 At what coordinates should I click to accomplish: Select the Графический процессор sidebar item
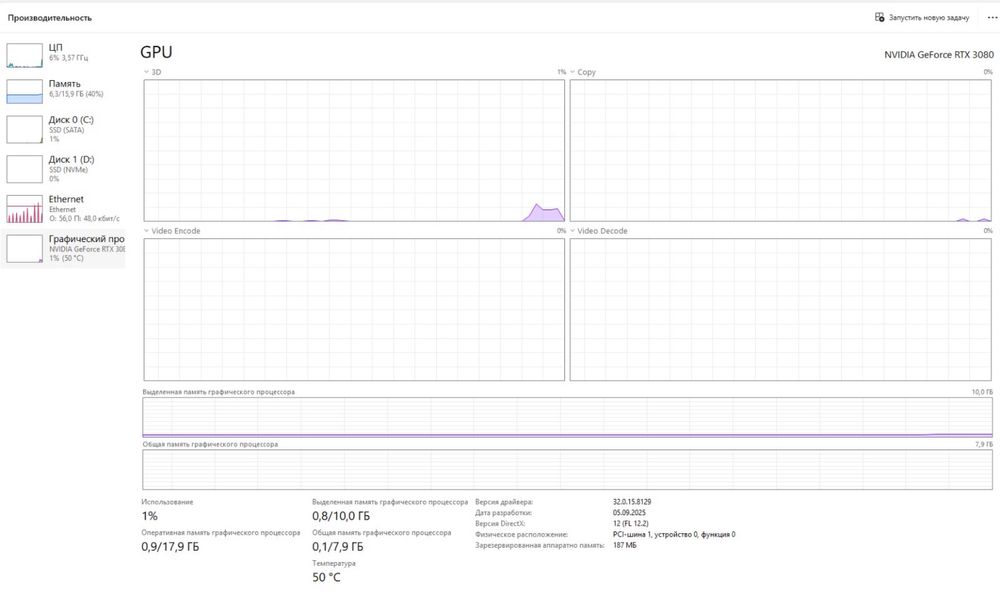tap(64, 248)
